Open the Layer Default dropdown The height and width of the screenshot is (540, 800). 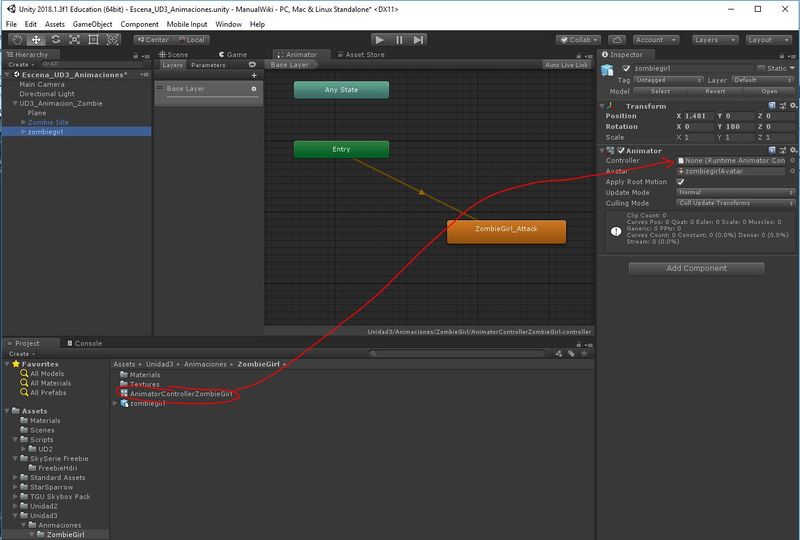[763, 80]
